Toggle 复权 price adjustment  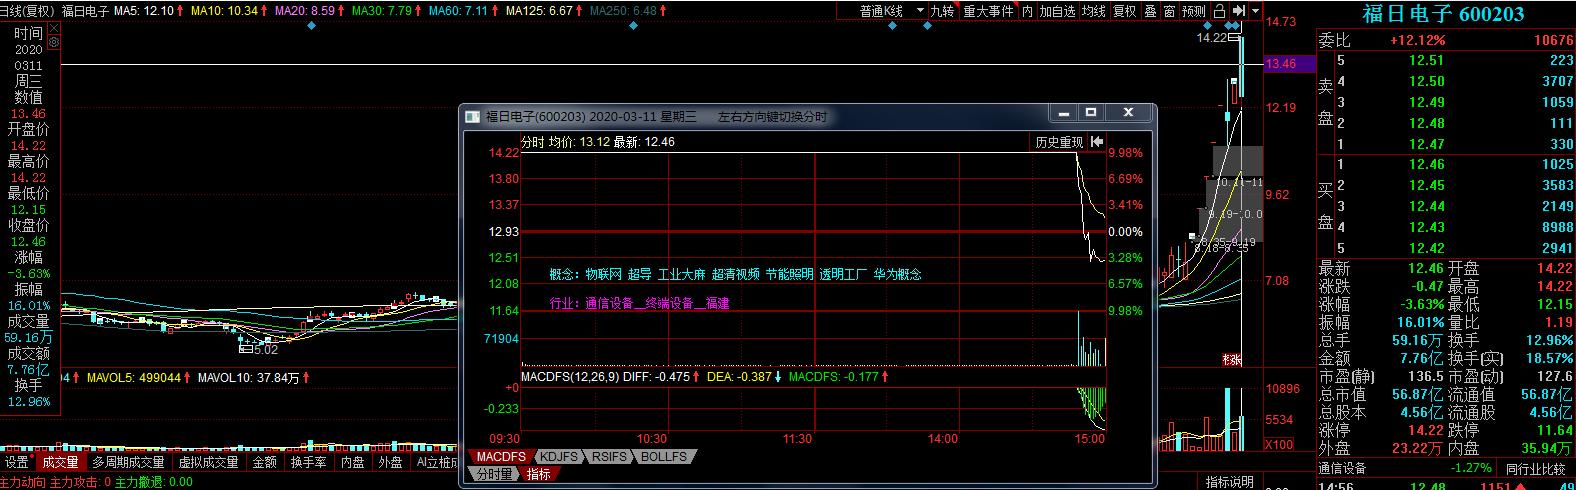[x=1125, y=11]
